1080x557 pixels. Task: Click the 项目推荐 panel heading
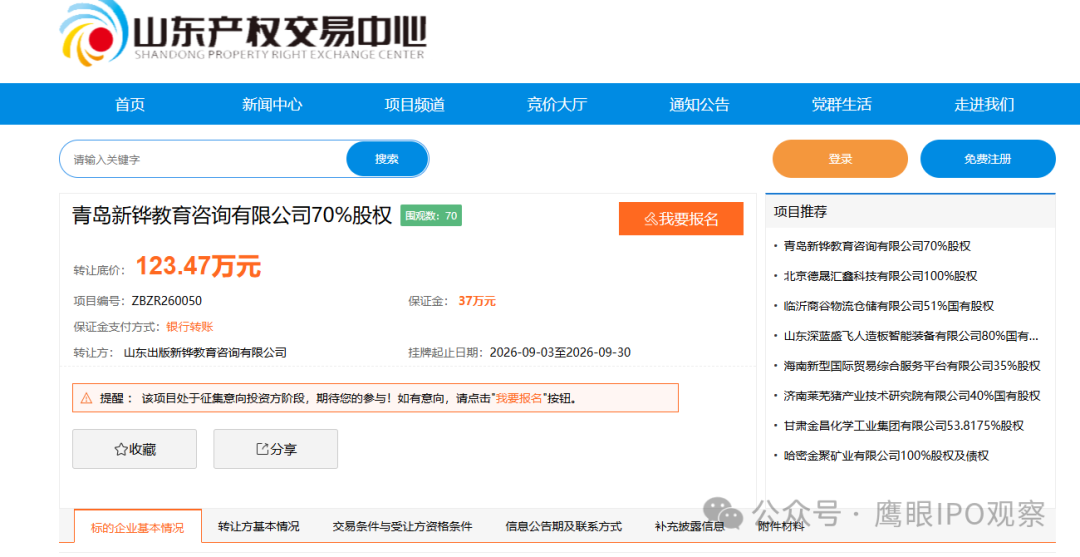[800, 212]
